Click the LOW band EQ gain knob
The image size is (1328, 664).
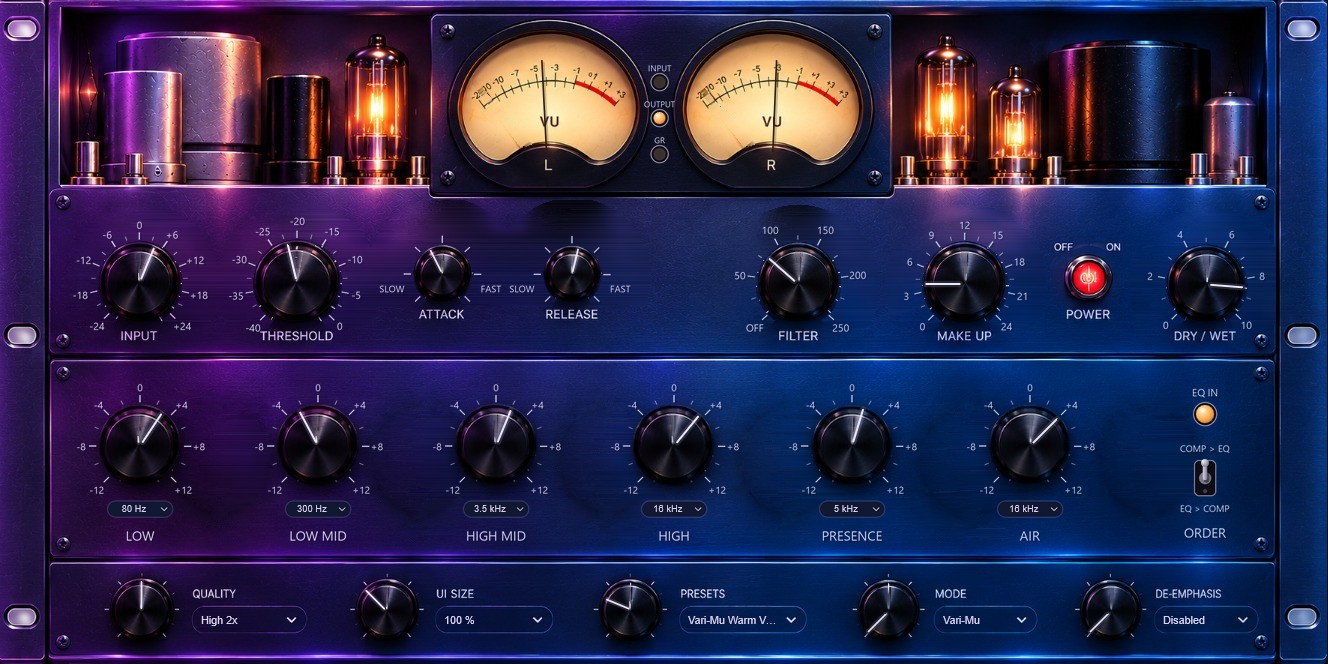pos(140,444)
